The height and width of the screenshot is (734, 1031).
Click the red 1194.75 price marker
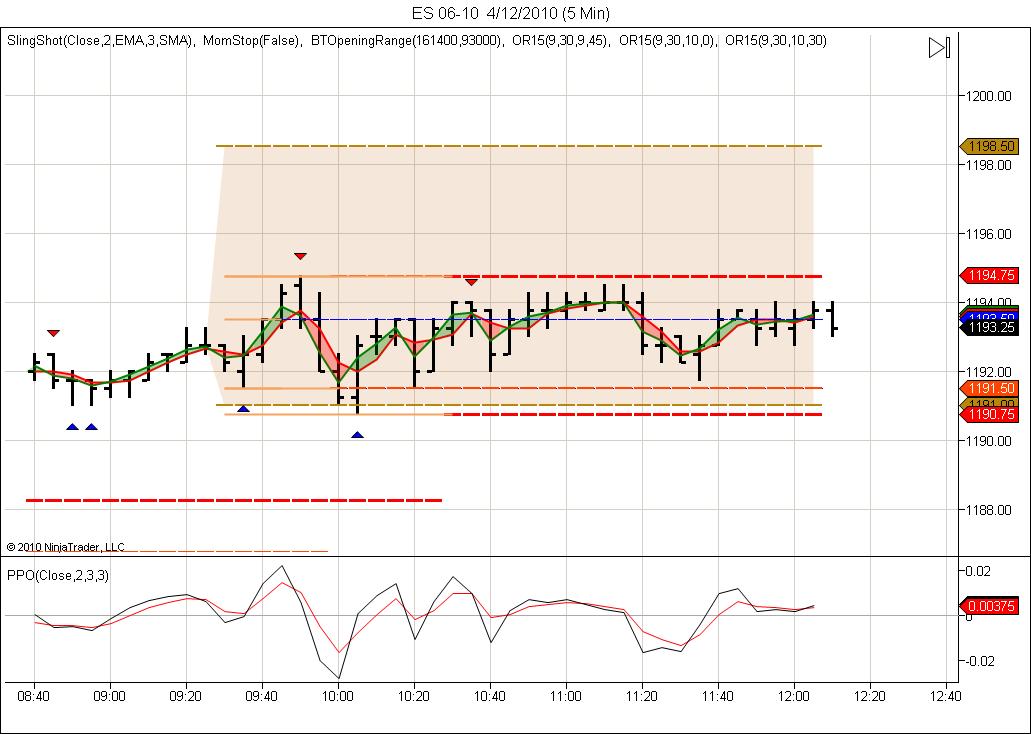(x=989, y=276)
